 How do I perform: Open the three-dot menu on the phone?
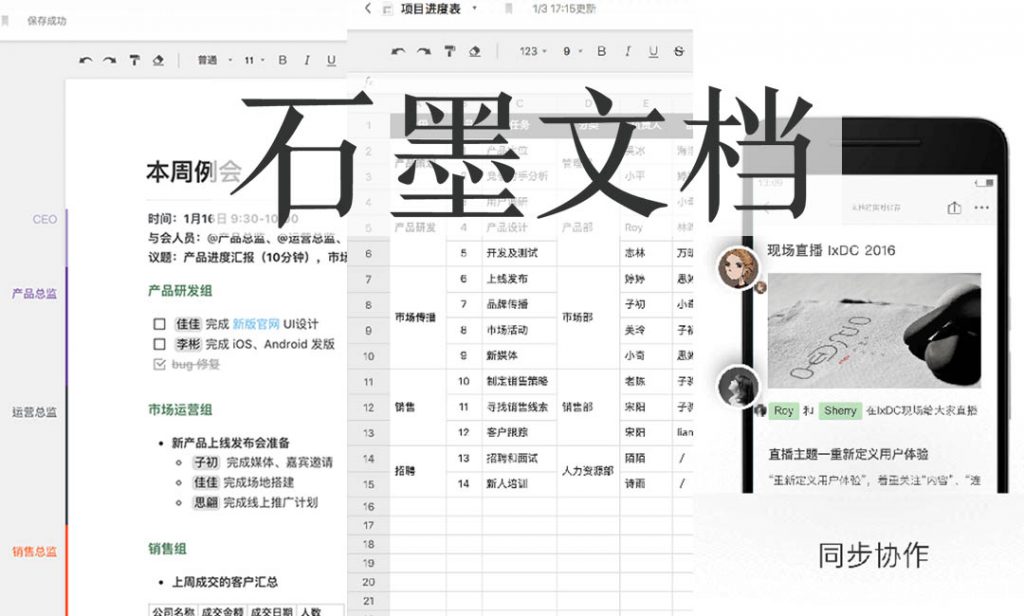pyautogui.click(x=982, y=208)
